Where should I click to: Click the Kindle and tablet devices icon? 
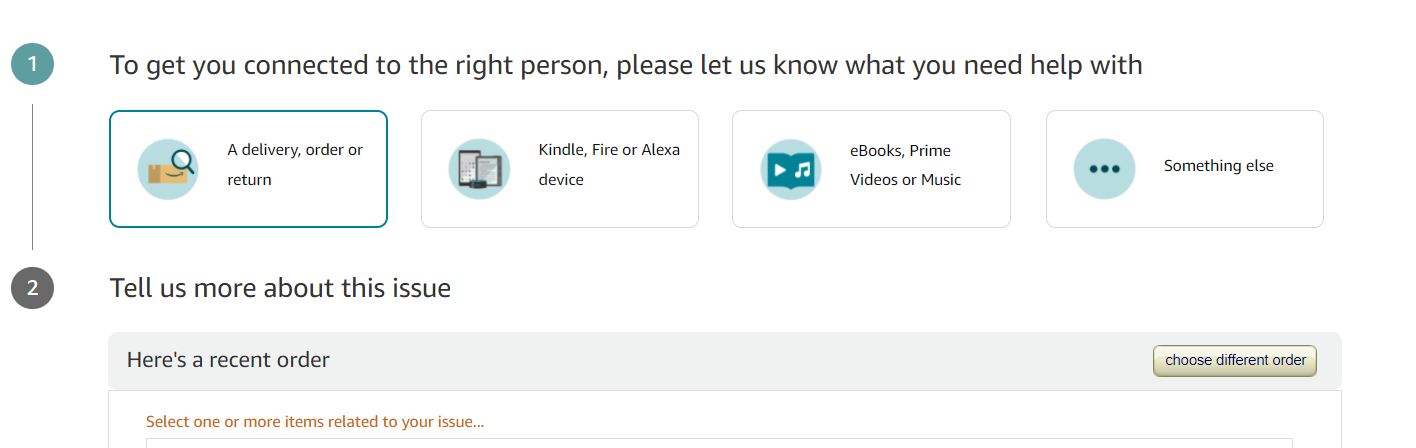(x=479, y=169)
